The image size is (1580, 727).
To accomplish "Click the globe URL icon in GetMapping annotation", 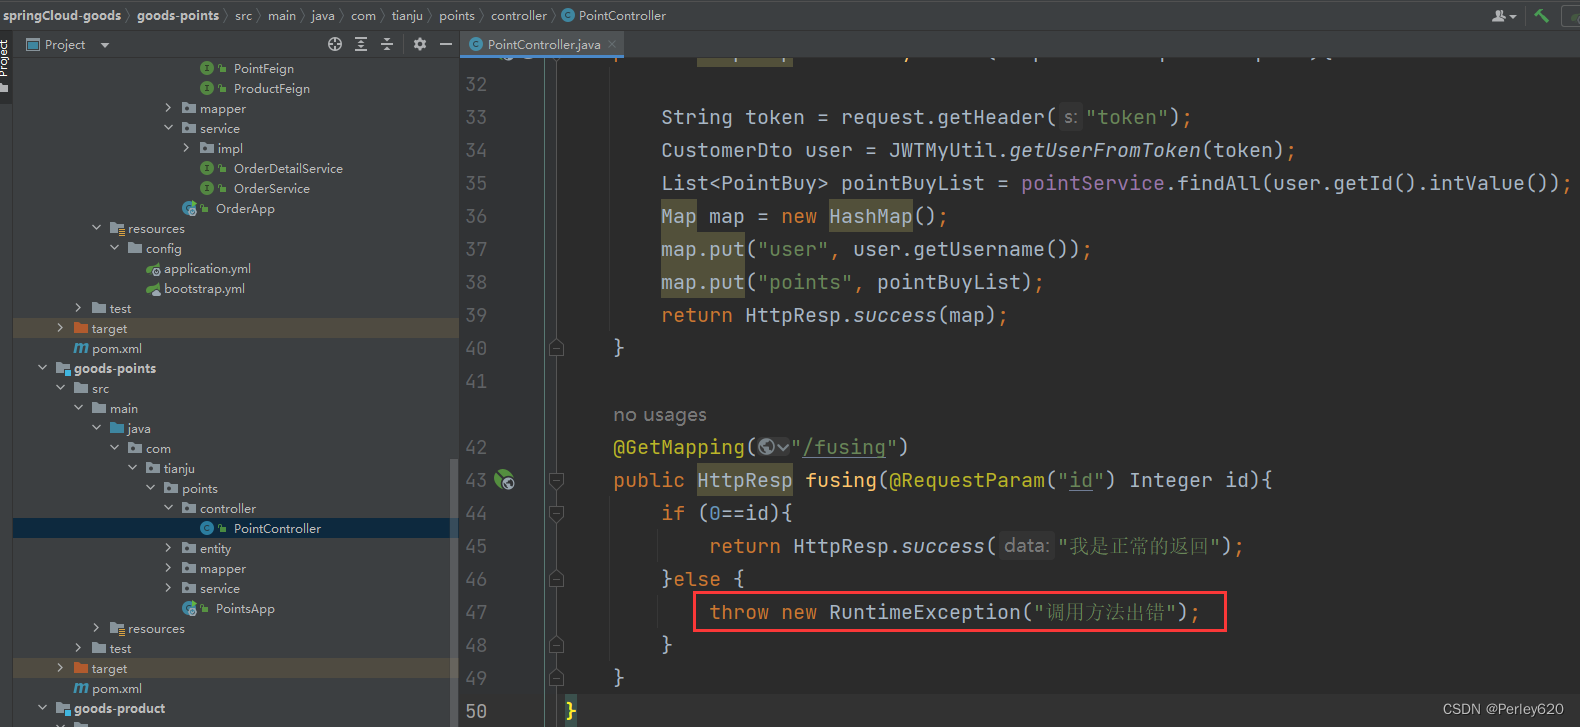I will pos(773,447).
